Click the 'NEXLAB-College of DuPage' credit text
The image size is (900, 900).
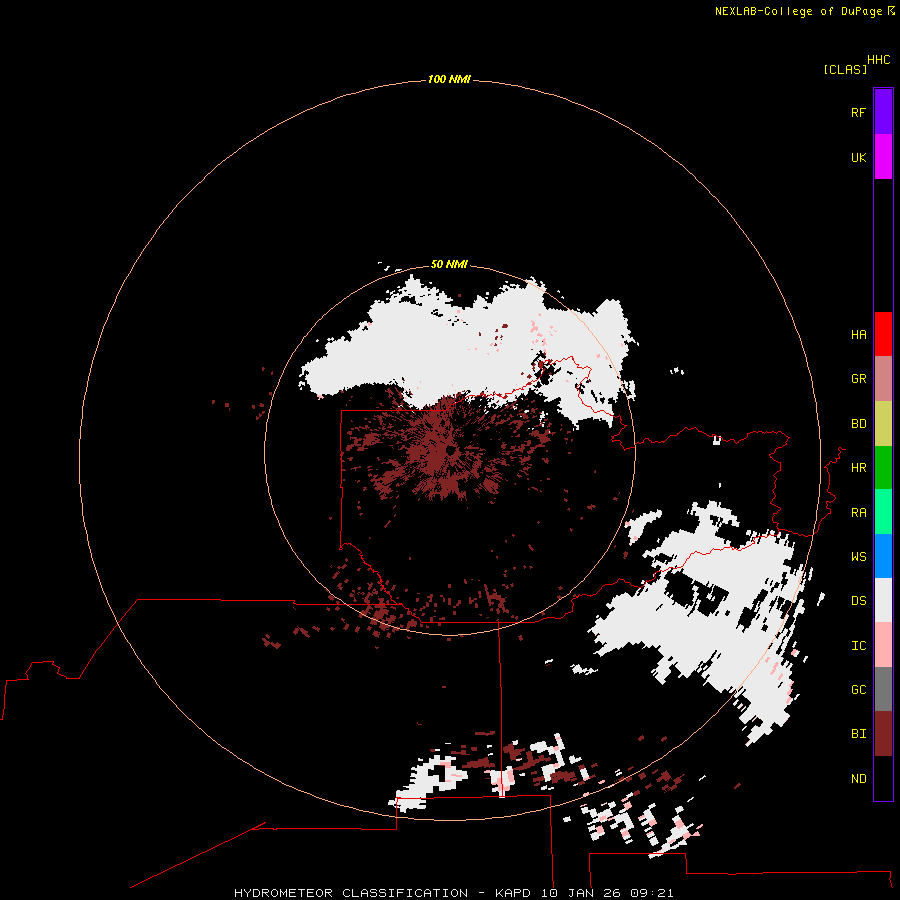pos(798,11)
